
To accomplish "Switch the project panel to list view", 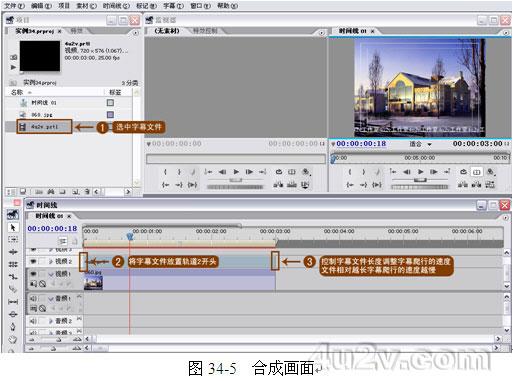I will point(11,192).
